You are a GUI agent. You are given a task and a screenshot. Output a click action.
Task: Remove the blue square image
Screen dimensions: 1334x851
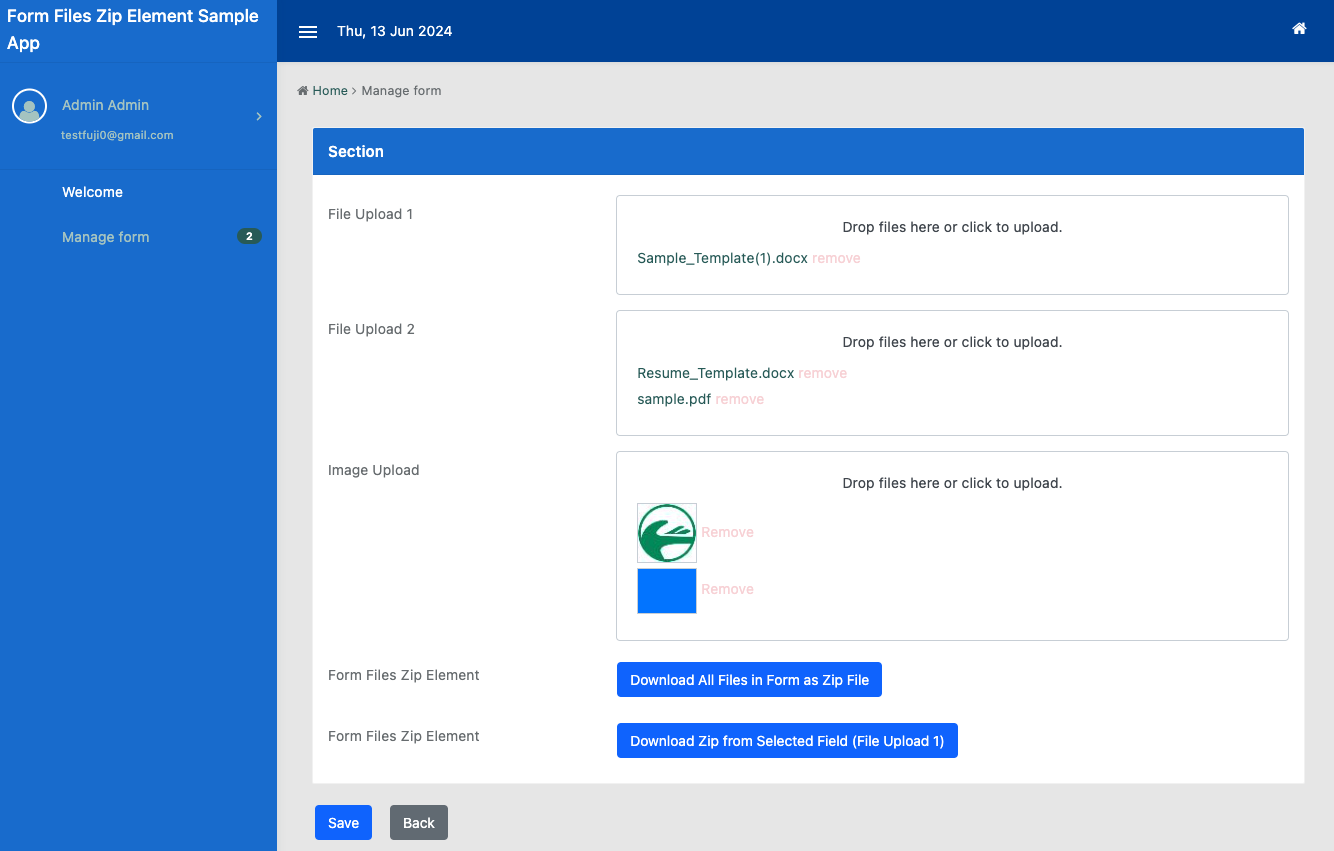point(727,589)
